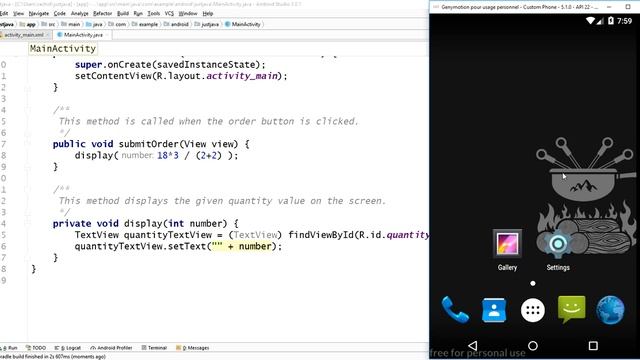Image resolution: width=640 pixels, height=360 pixels.
Task: Click the findViewById call in code
Action: (x=321, y=235)
